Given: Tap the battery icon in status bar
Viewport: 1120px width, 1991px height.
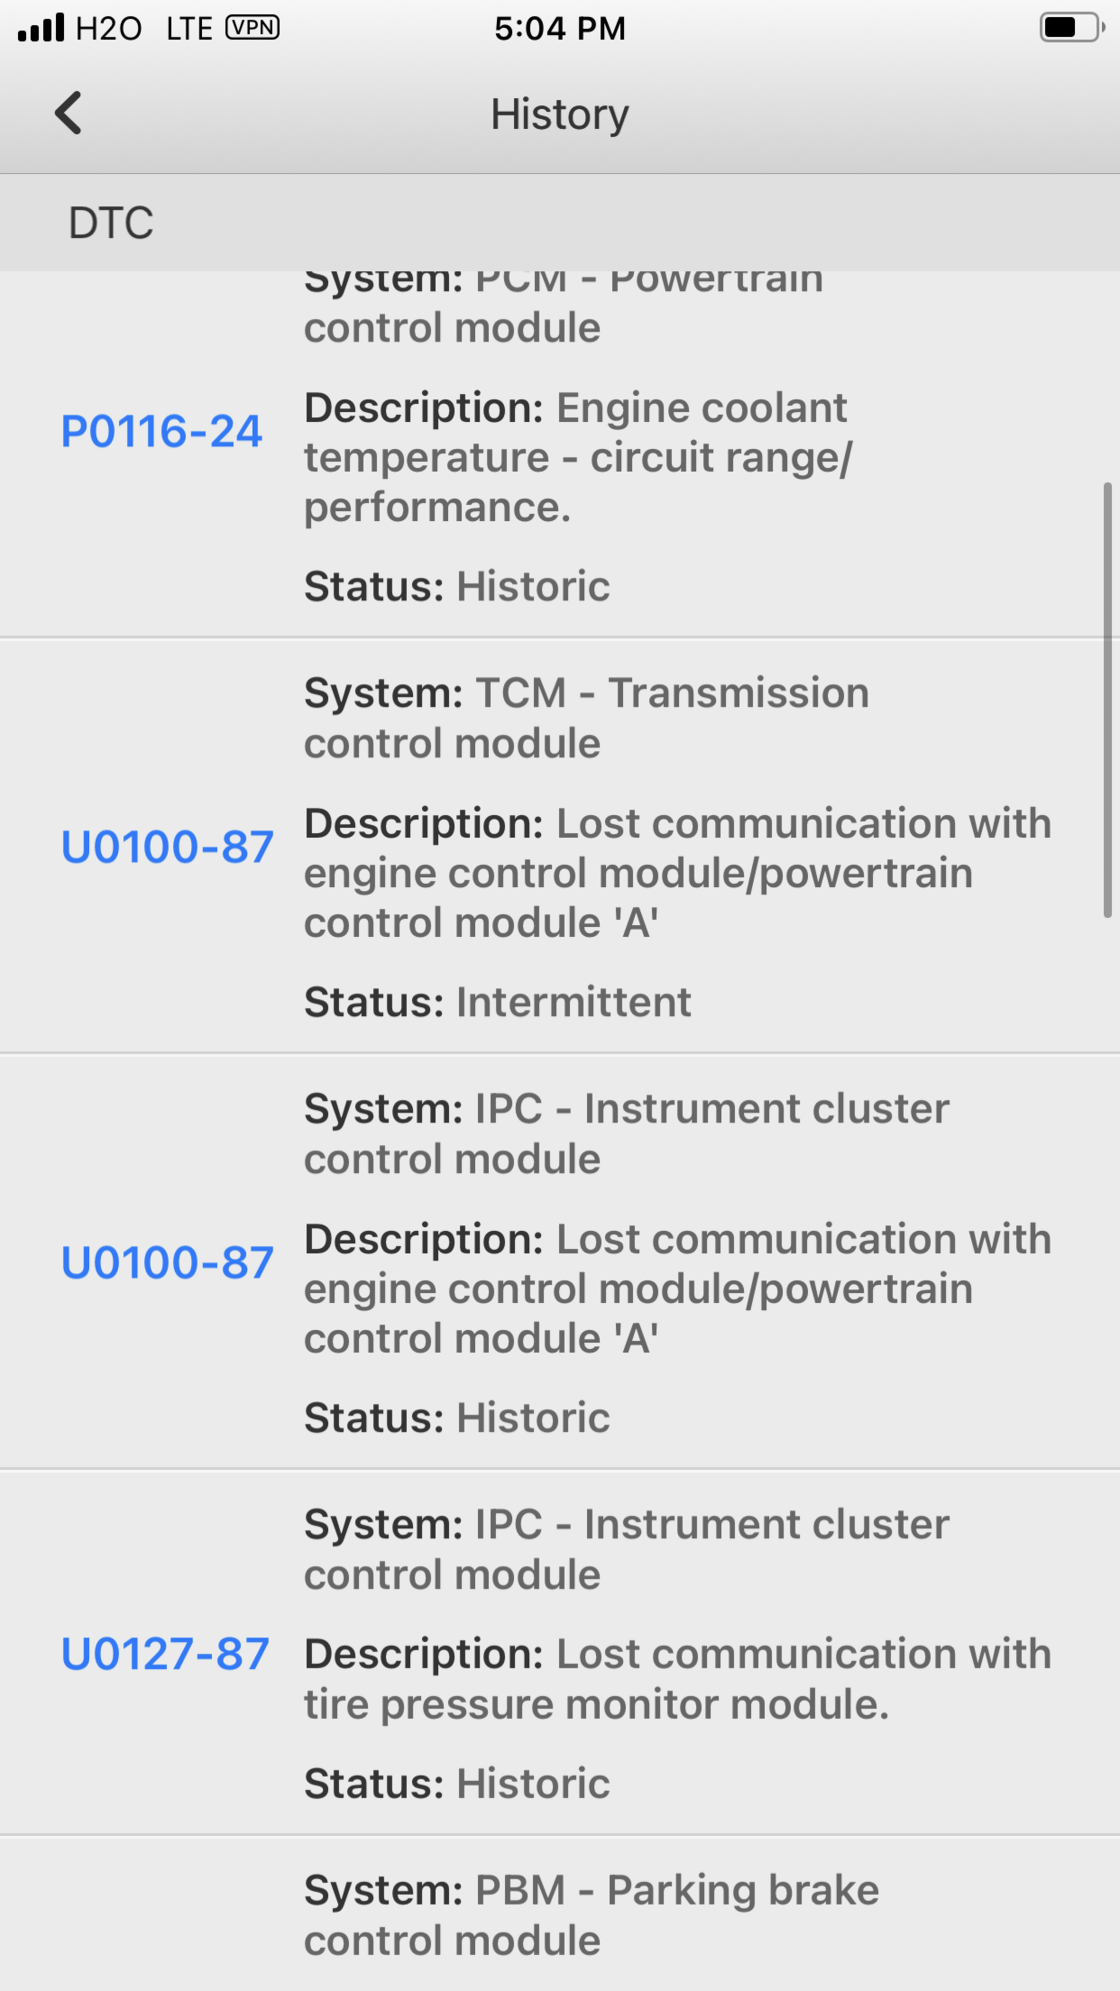Looking at the screenshot, I should click(1070, 28).
